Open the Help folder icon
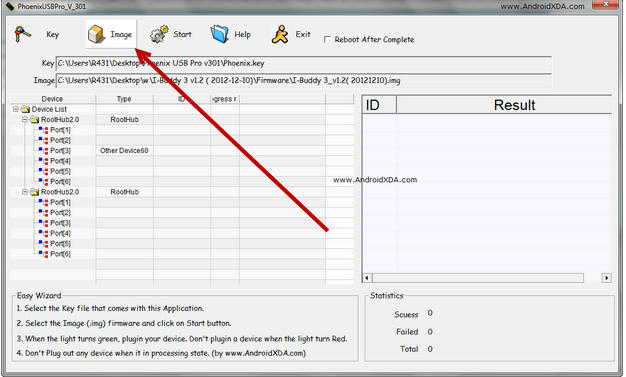626x377 pixels. click(220, 34)
